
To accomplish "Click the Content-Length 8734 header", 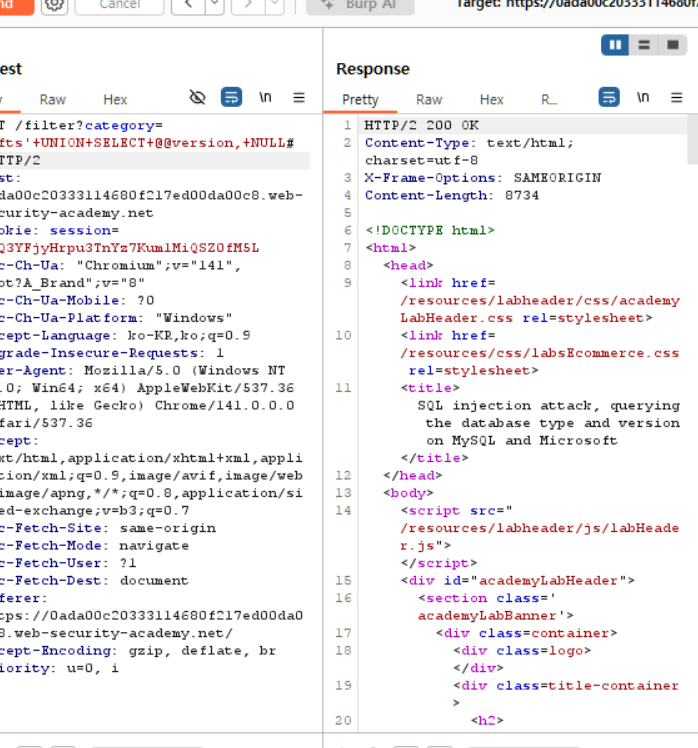I will point(452,195).
